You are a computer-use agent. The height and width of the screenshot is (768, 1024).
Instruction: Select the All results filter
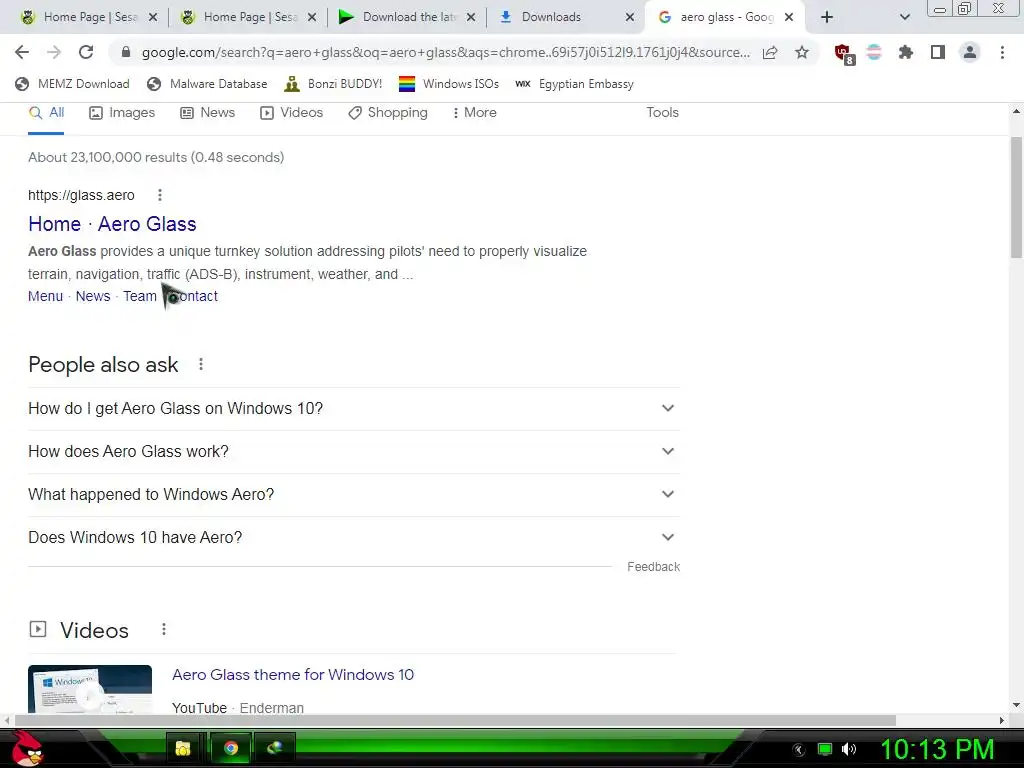click(x=46, y=112)
